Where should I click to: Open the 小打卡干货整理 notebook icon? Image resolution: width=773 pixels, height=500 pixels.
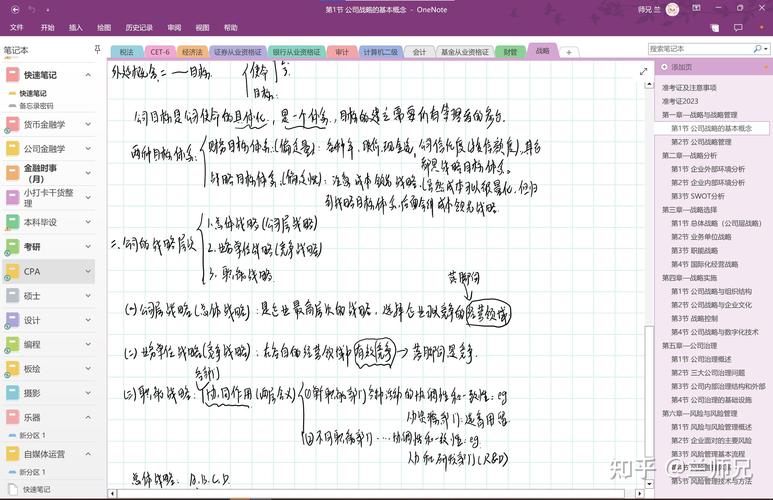pyautogui.click(x=12, y=197)
